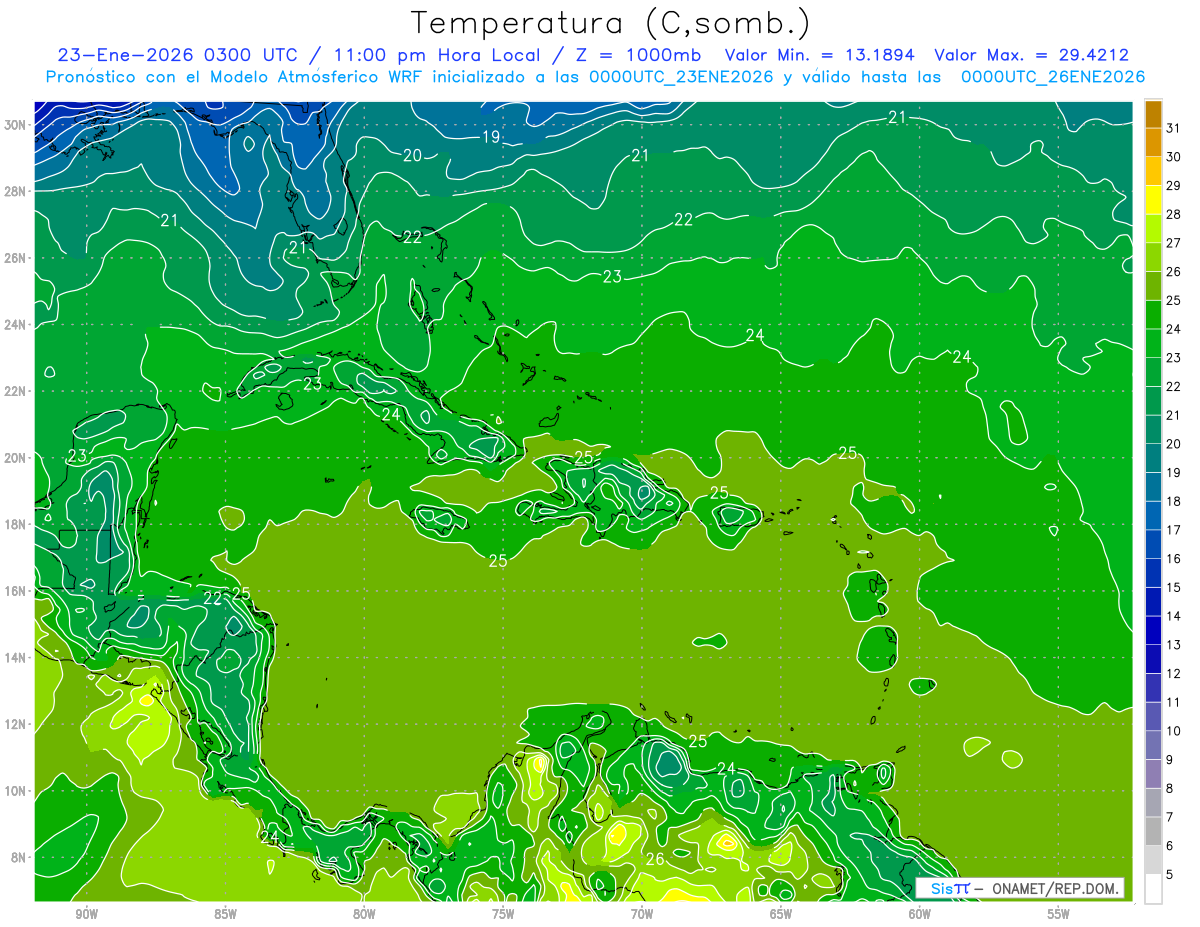Click the 75W longitude axis label
Image resolution: width=1200 pixels, height=927 pixels.
tap(503, 914)
